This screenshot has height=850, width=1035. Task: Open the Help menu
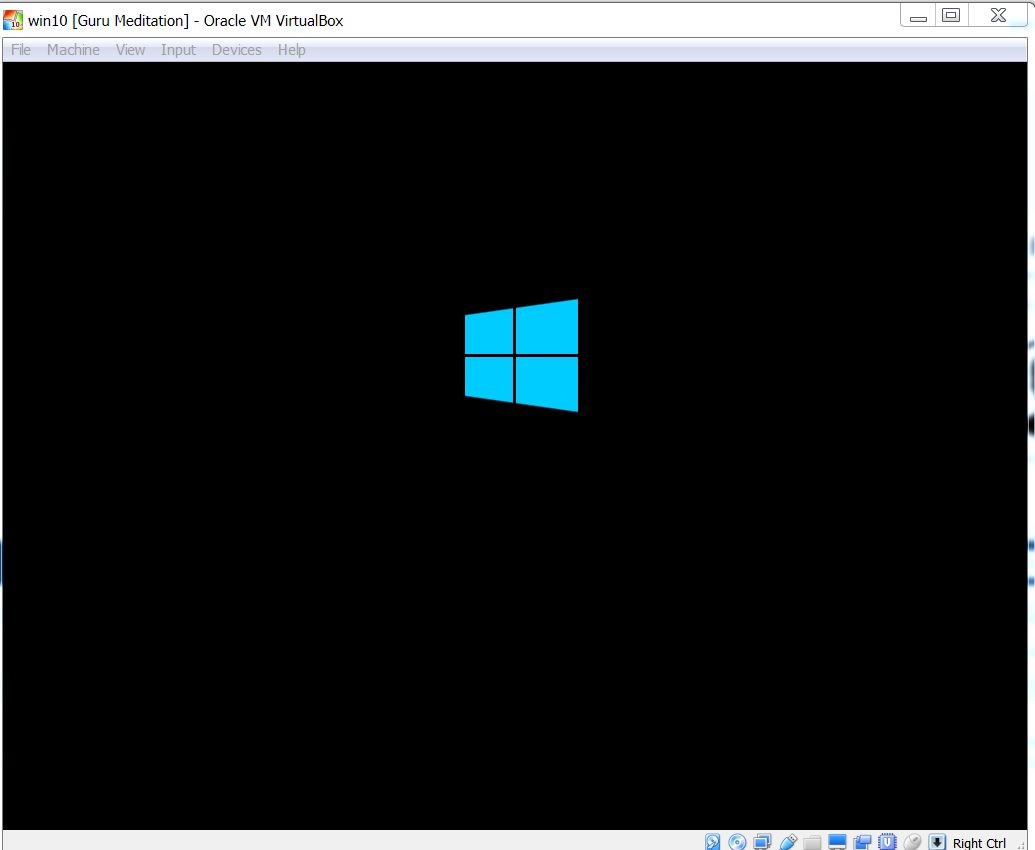pyautogui.click(x=291, y=50)
